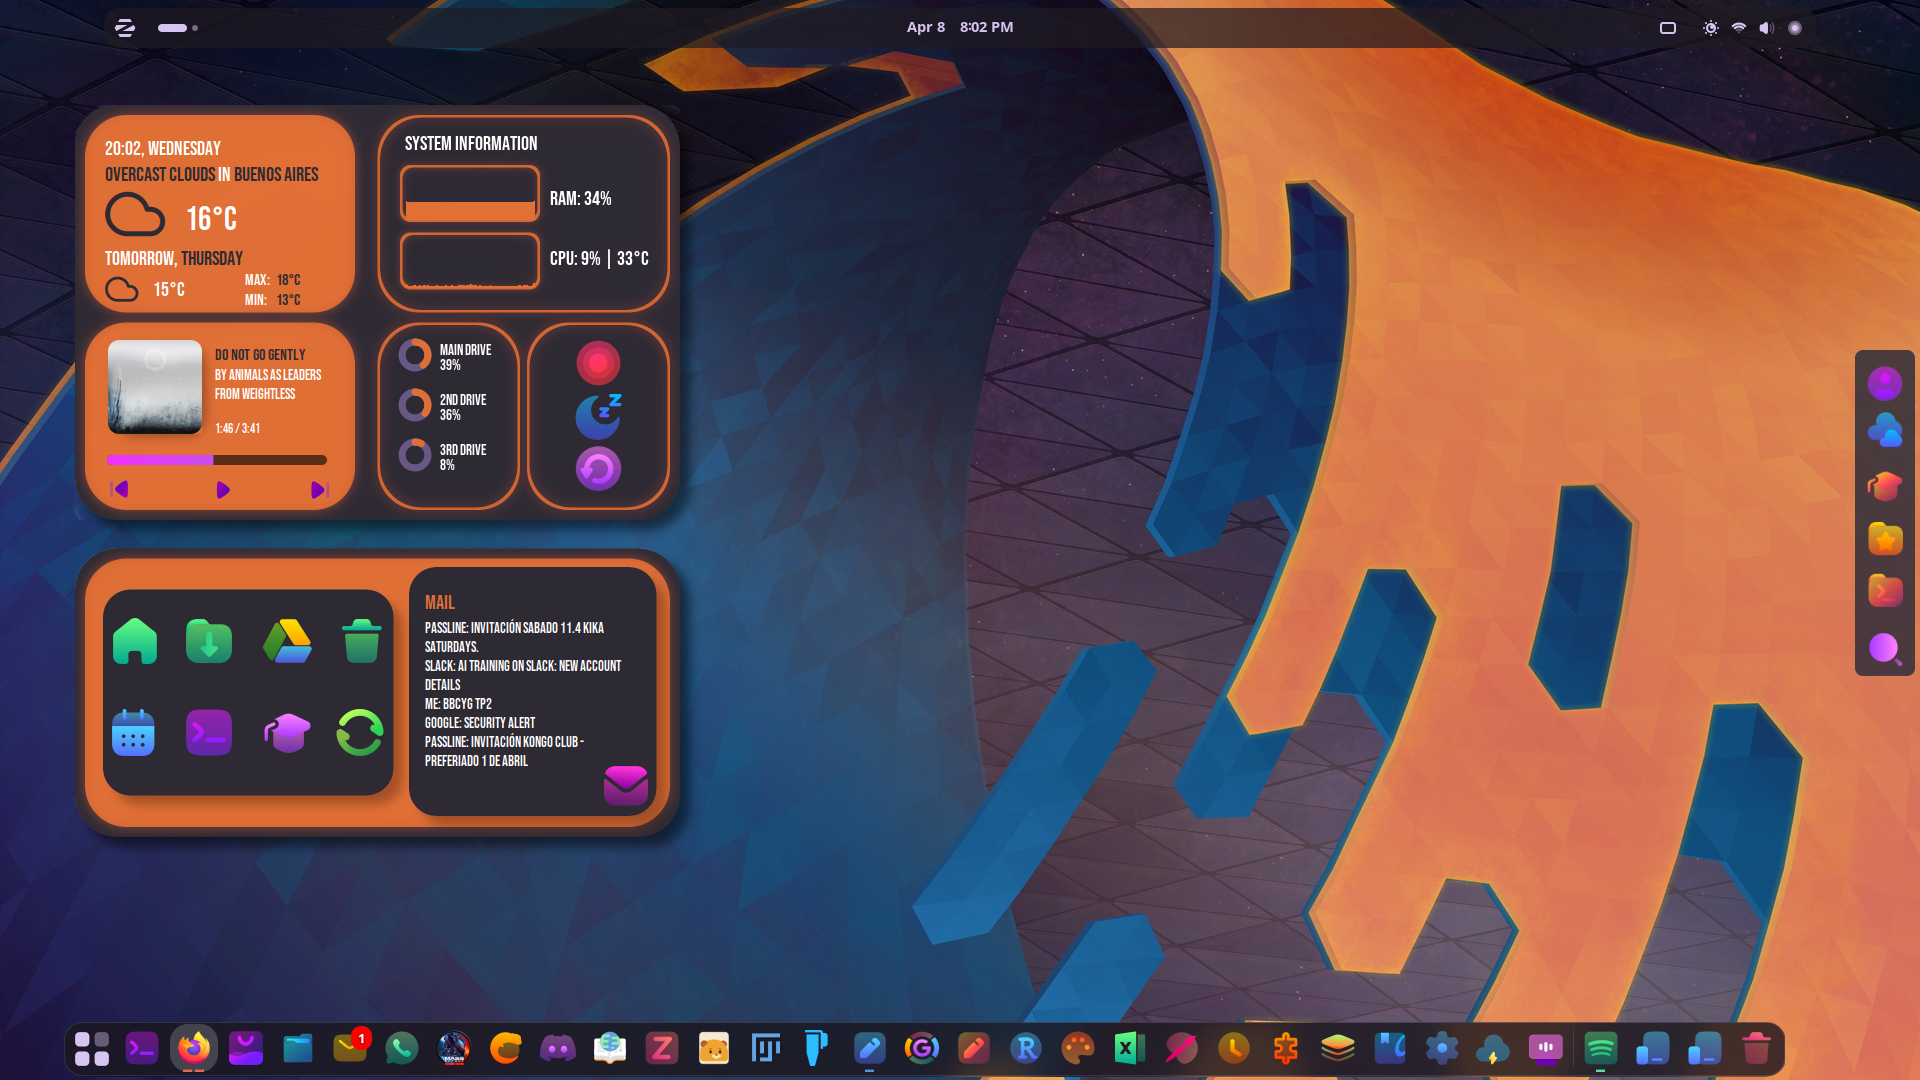Open the dock trash bin
Viewport: 1920px width, 1080px height.
coord(1756,1048)
